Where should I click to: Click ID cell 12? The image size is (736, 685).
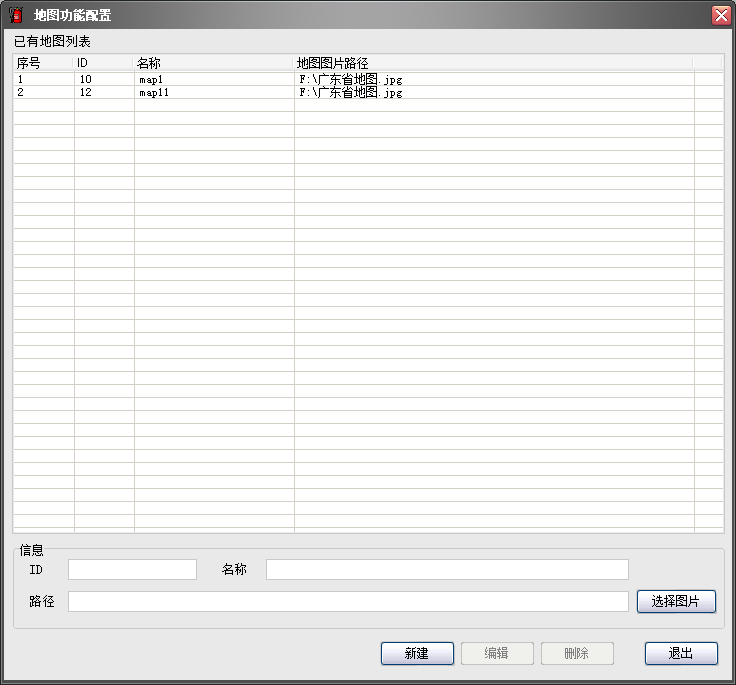[104, 92]
